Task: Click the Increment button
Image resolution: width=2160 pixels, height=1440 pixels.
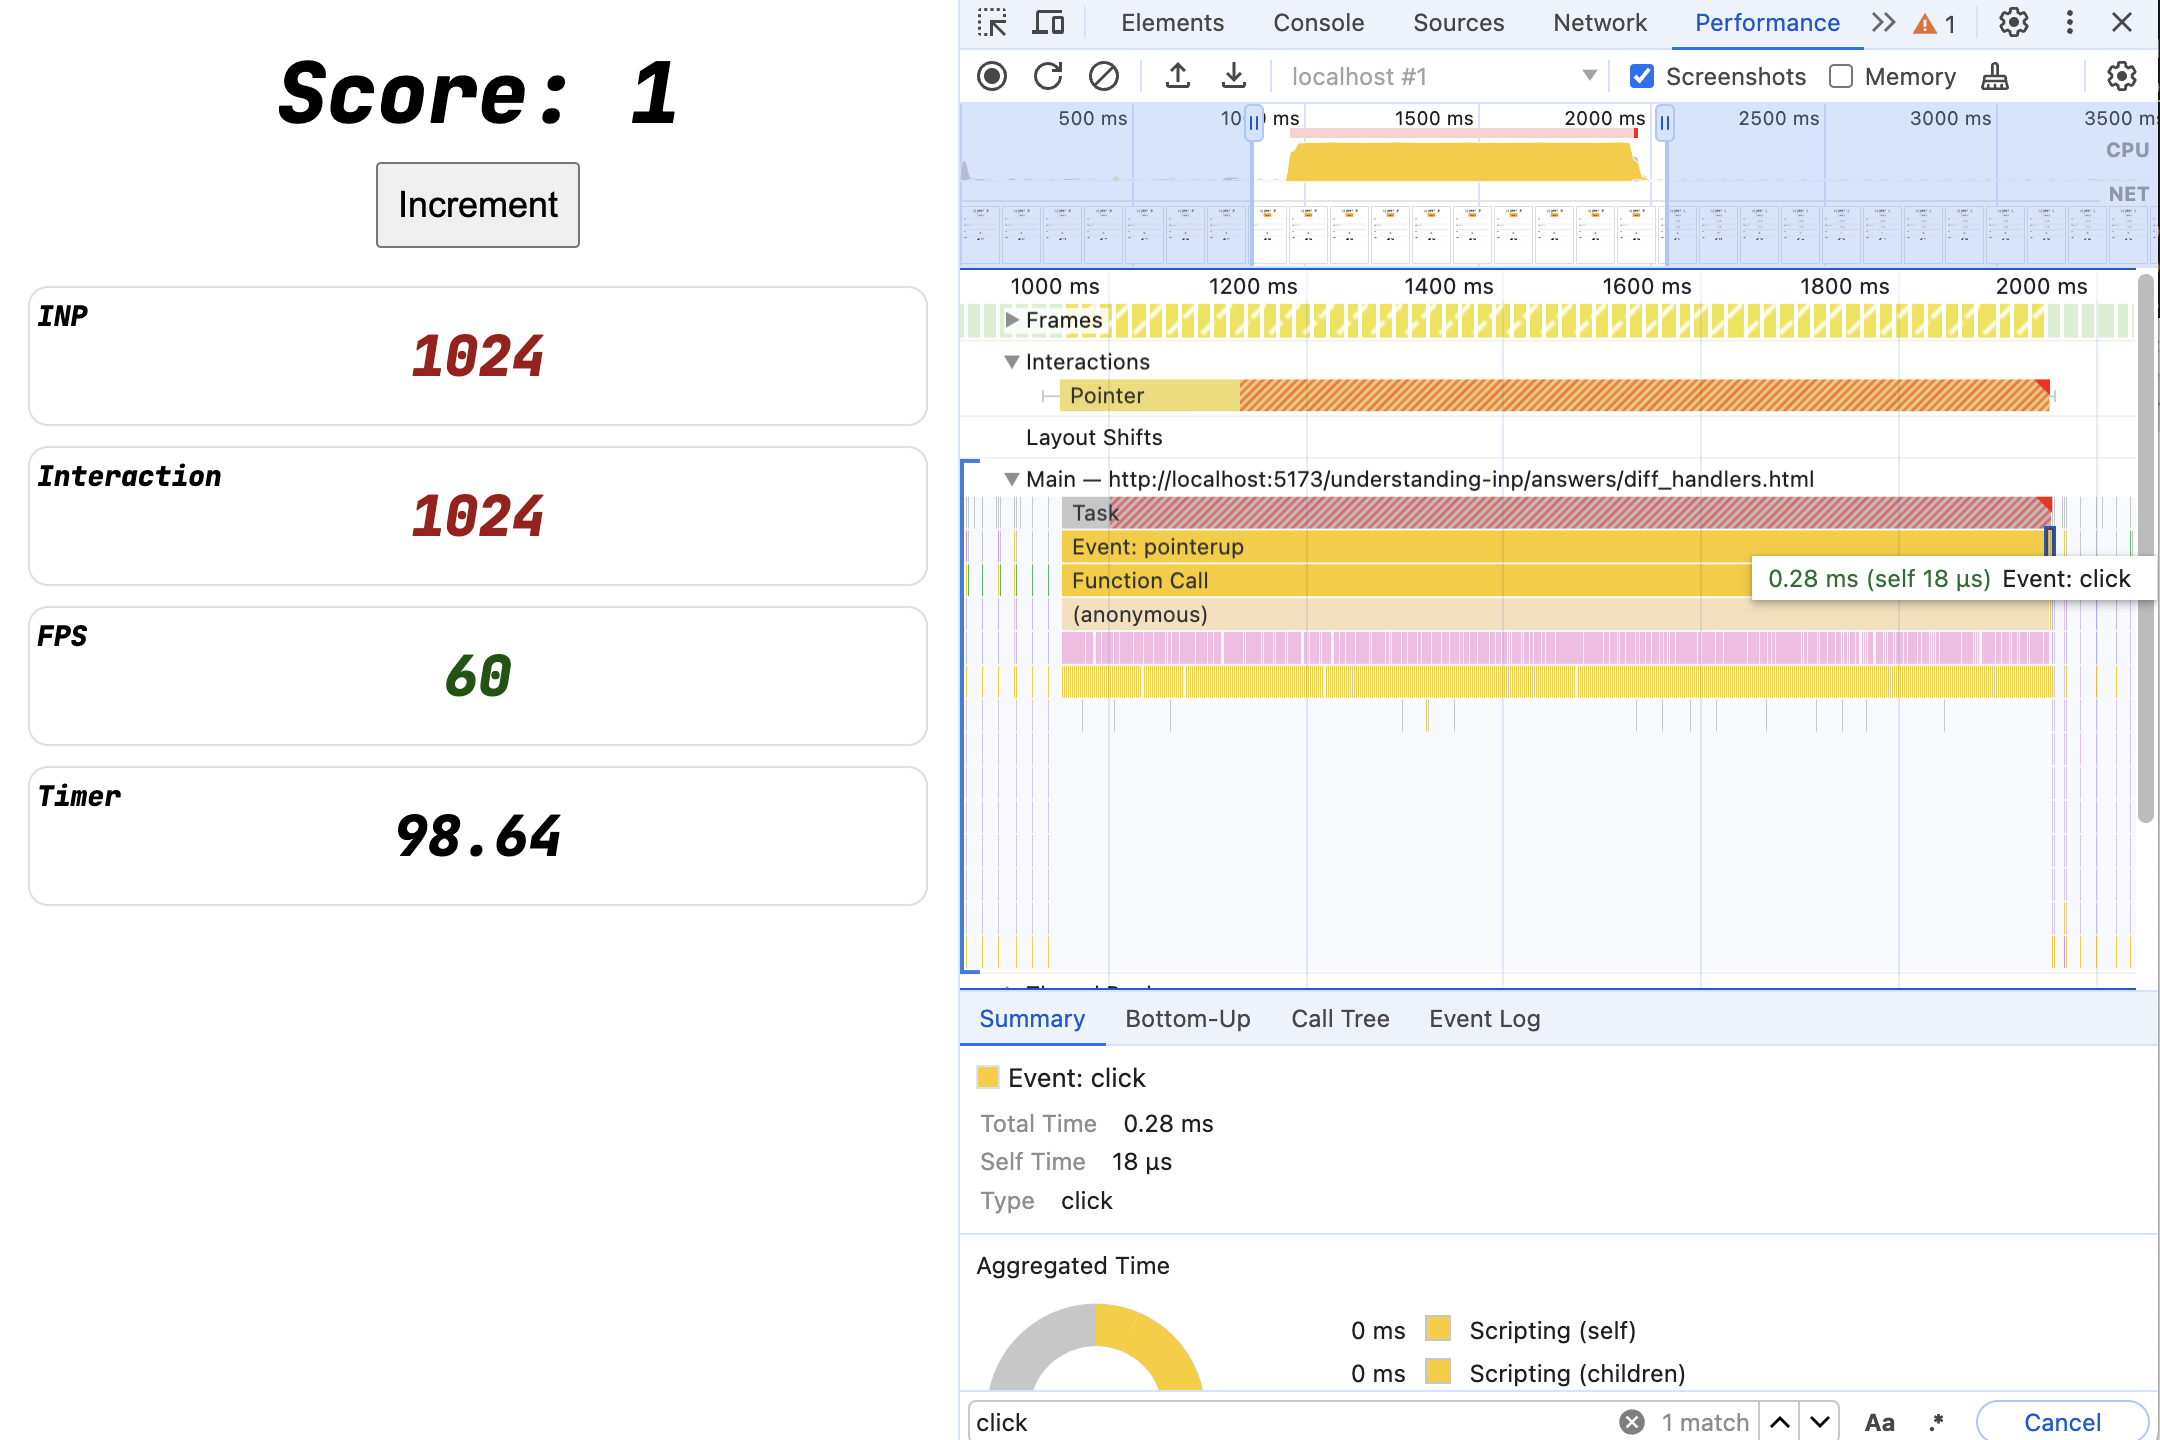Action: [x=477, y=204]
